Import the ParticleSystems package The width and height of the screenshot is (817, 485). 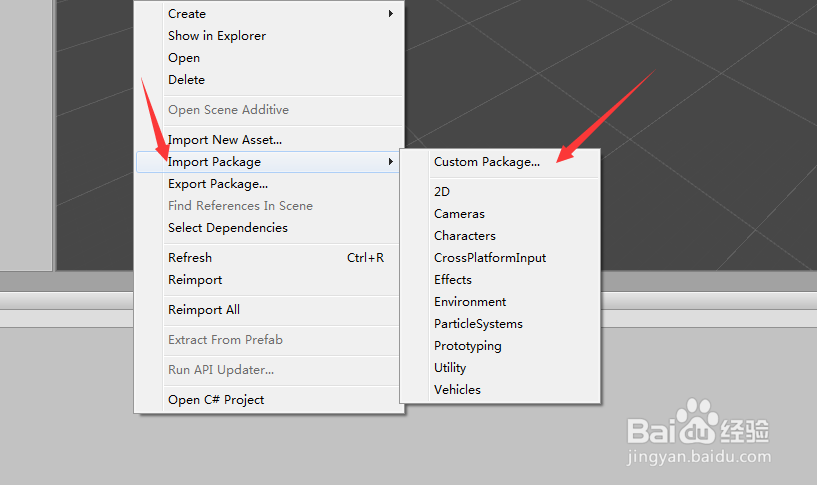500,324
